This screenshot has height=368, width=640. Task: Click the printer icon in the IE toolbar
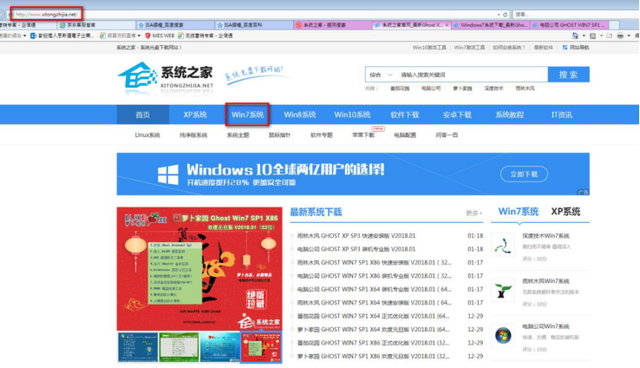click(x=620, y=36)
